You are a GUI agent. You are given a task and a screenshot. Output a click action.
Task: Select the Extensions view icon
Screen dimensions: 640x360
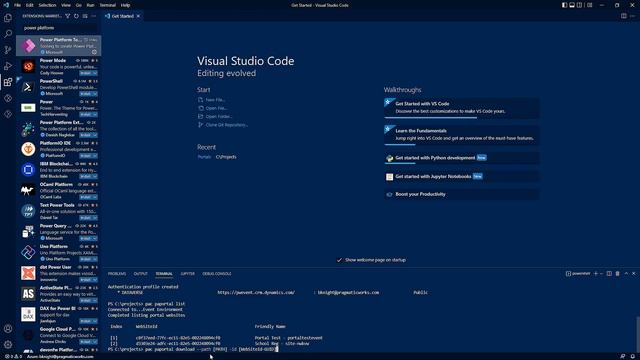pos(8,82)
